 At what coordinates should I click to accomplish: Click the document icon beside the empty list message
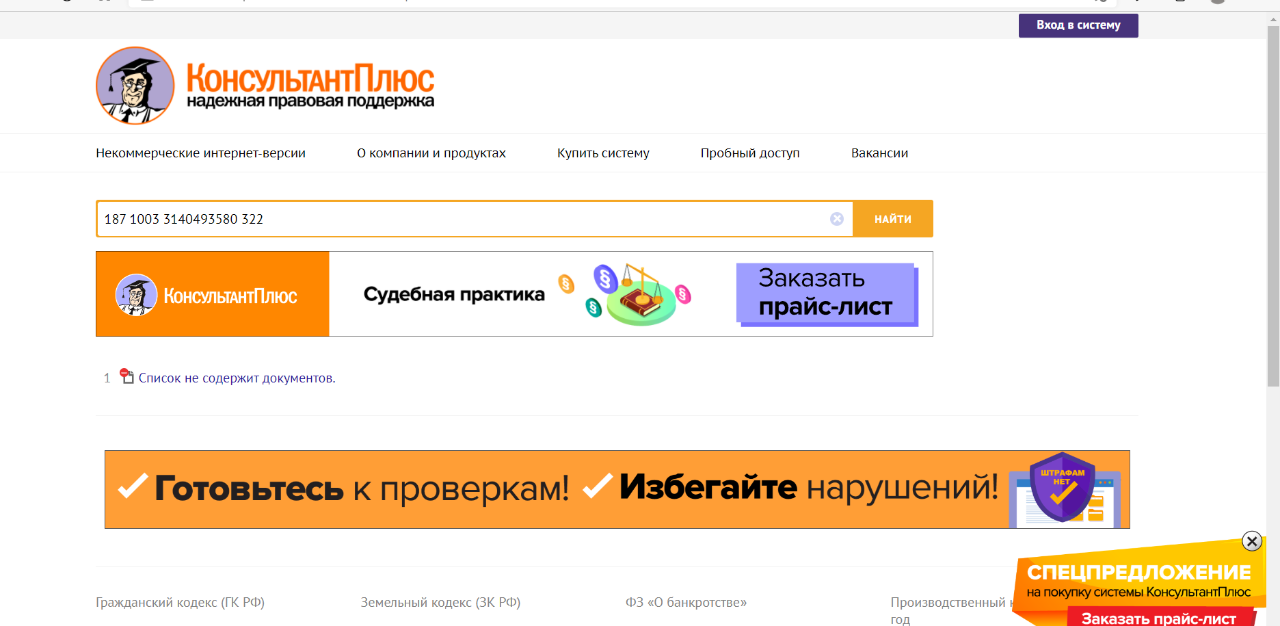[x=126, y=377]
